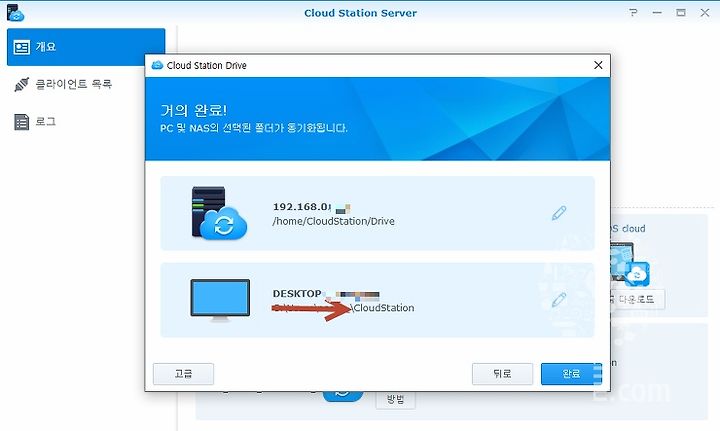Image resolution: width=720 pixels, height=431 pixels.
Task: Click the DESKTOP computer name text
Action: coord(297,294)
